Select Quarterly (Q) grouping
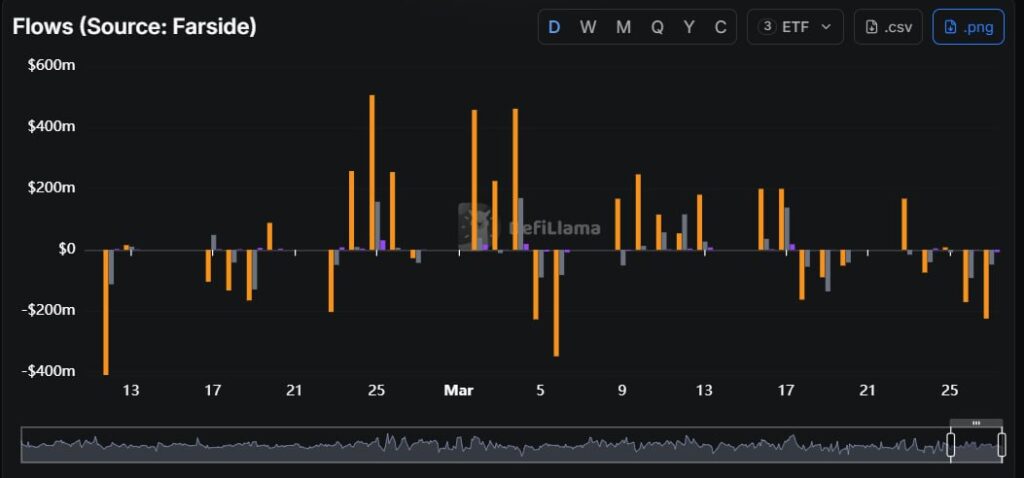 click(657, 27)
